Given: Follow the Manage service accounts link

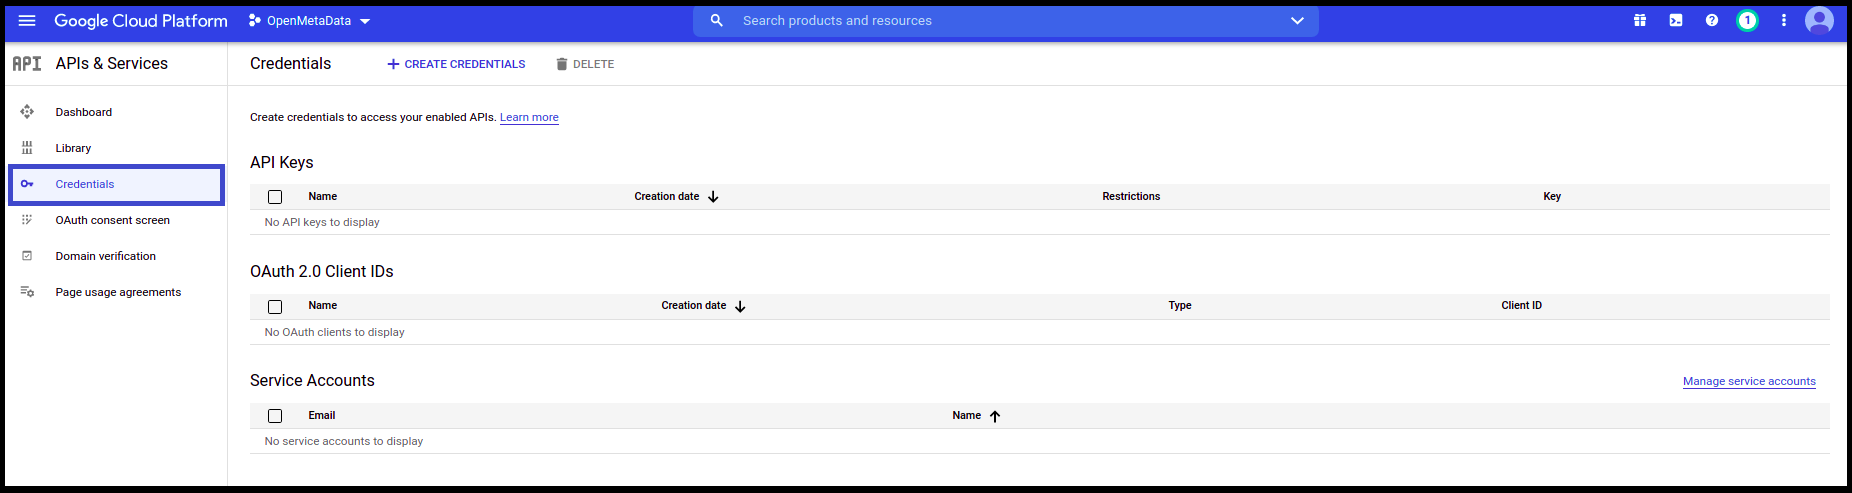Looking at the screenshot, I should 1749,381.
